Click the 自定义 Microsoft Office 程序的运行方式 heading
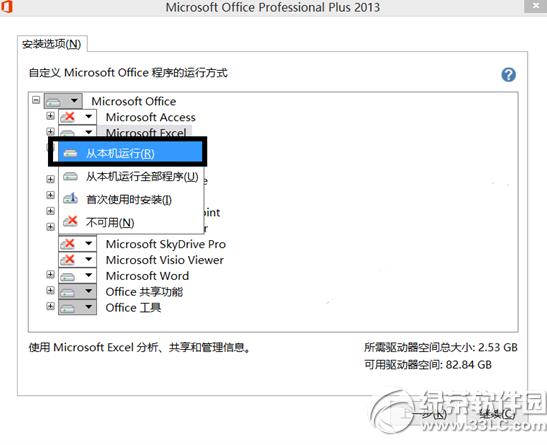The width and height of the screenshot is (547, 445). (x=128, y=73)
